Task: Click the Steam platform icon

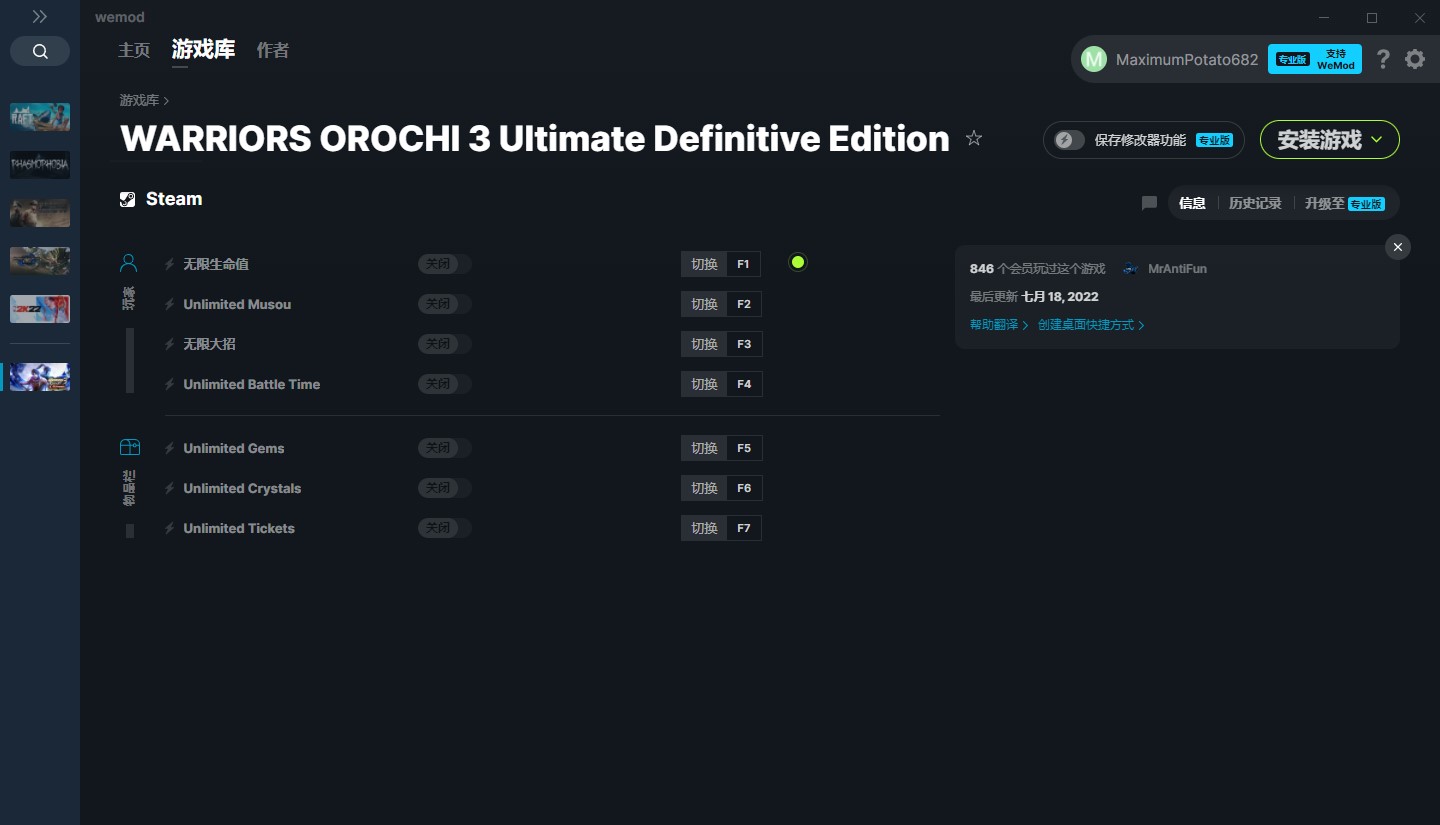Action: [x=127, y=199]
